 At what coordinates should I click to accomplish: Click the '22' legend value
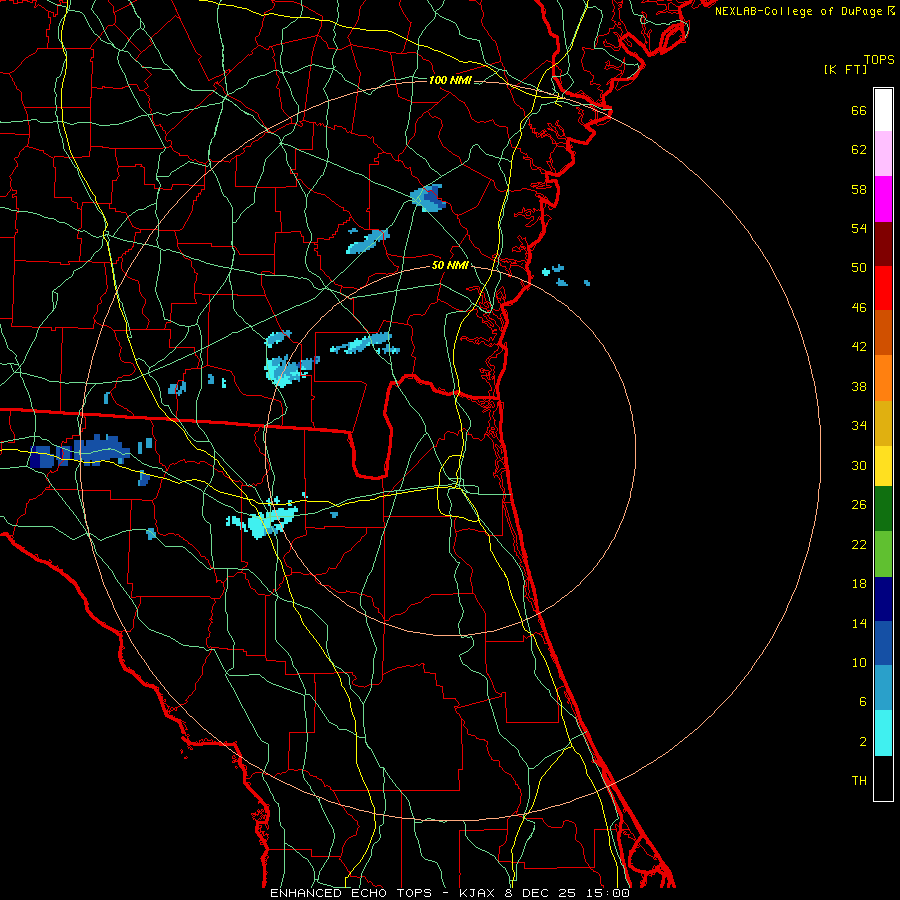pyautogui.click(x=859, y=545)
